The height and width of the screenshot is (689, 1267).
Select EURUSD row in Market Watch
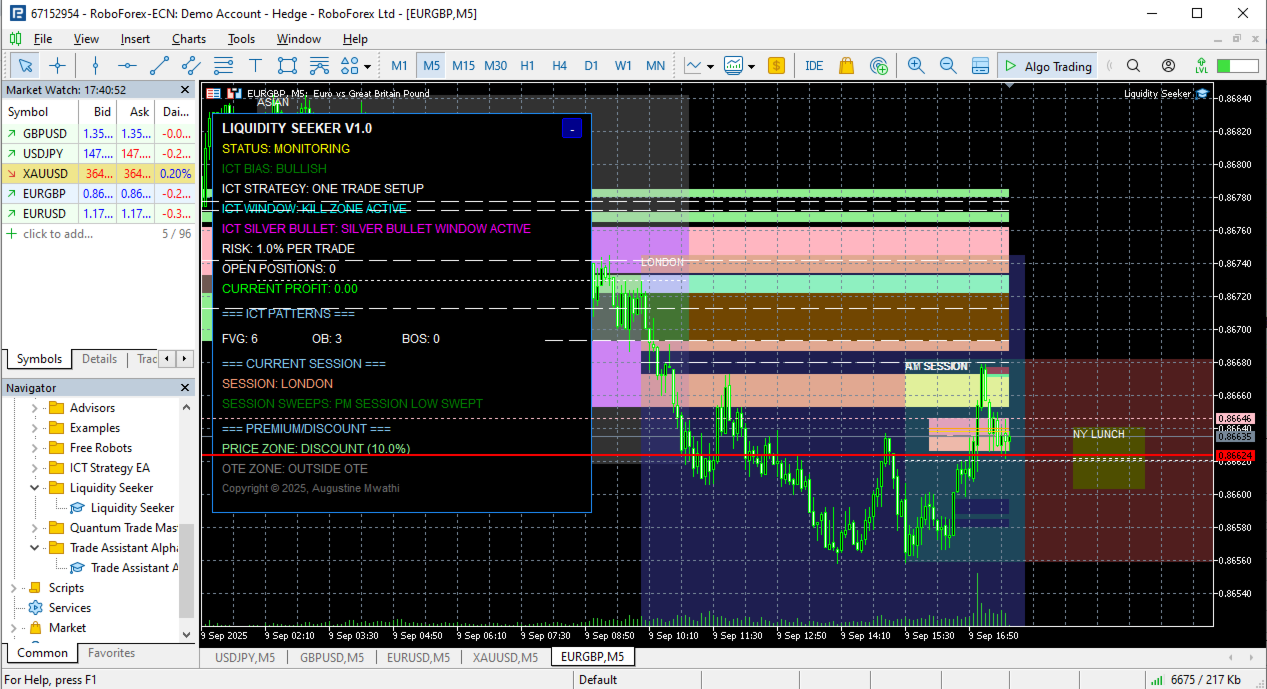click(x=99, y=213)
